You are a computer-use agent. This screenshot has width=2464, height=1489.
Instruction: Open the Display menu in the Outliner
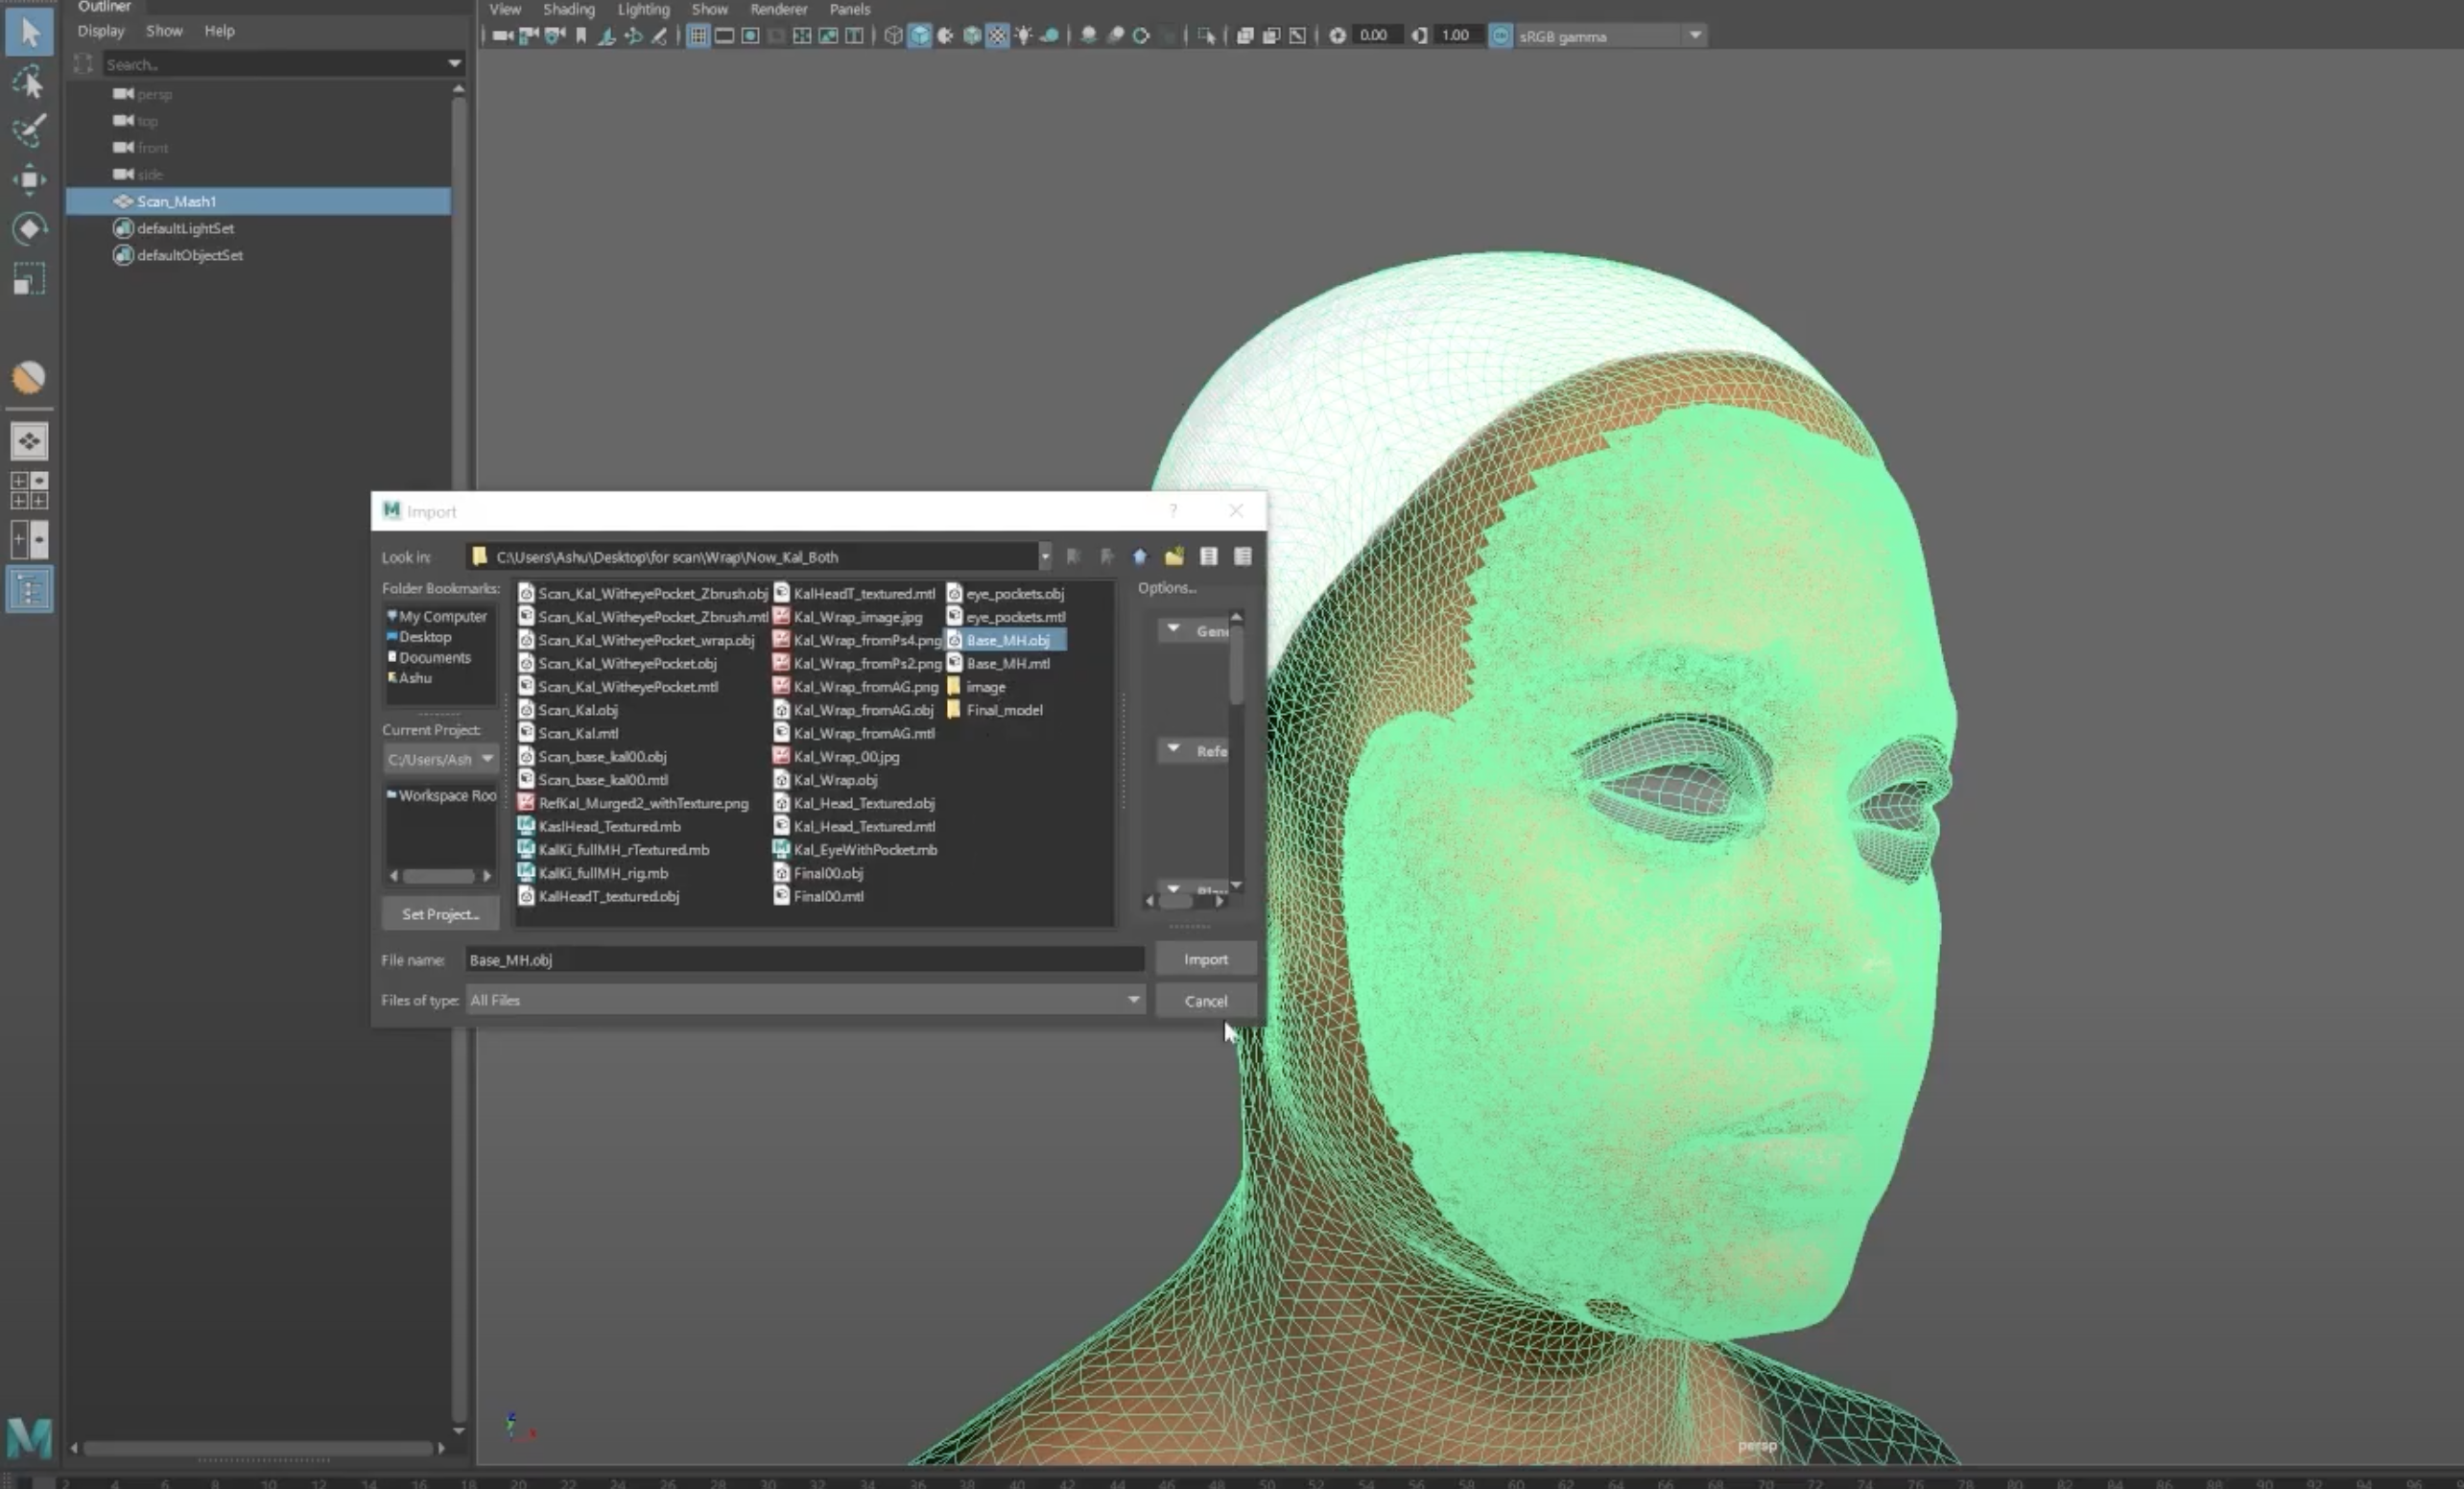(x=100, y=30)
